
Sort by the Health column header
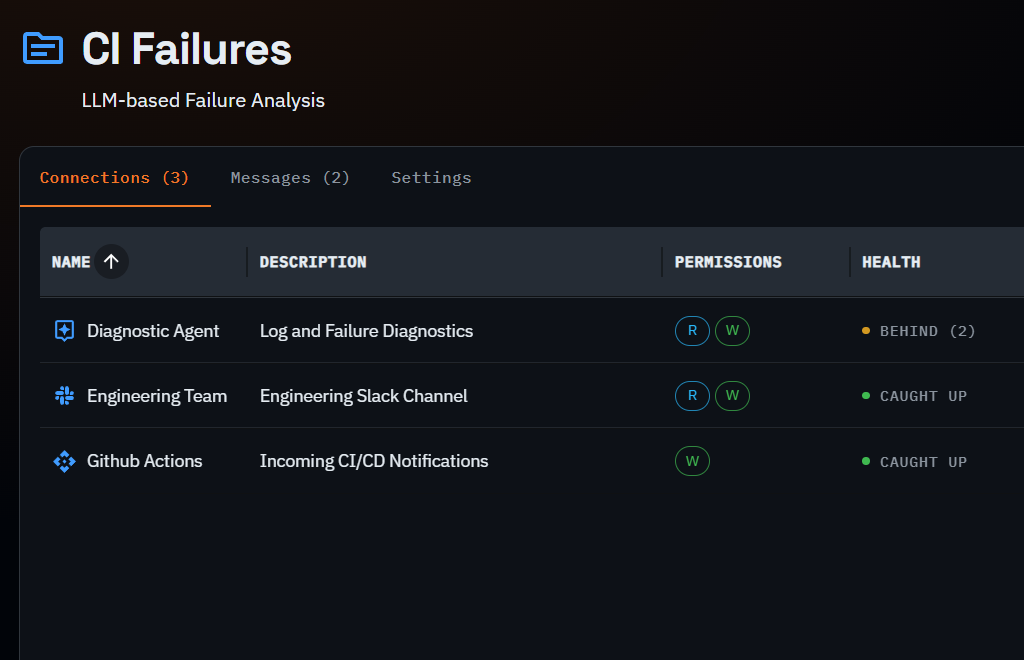[x=891, y=262]
